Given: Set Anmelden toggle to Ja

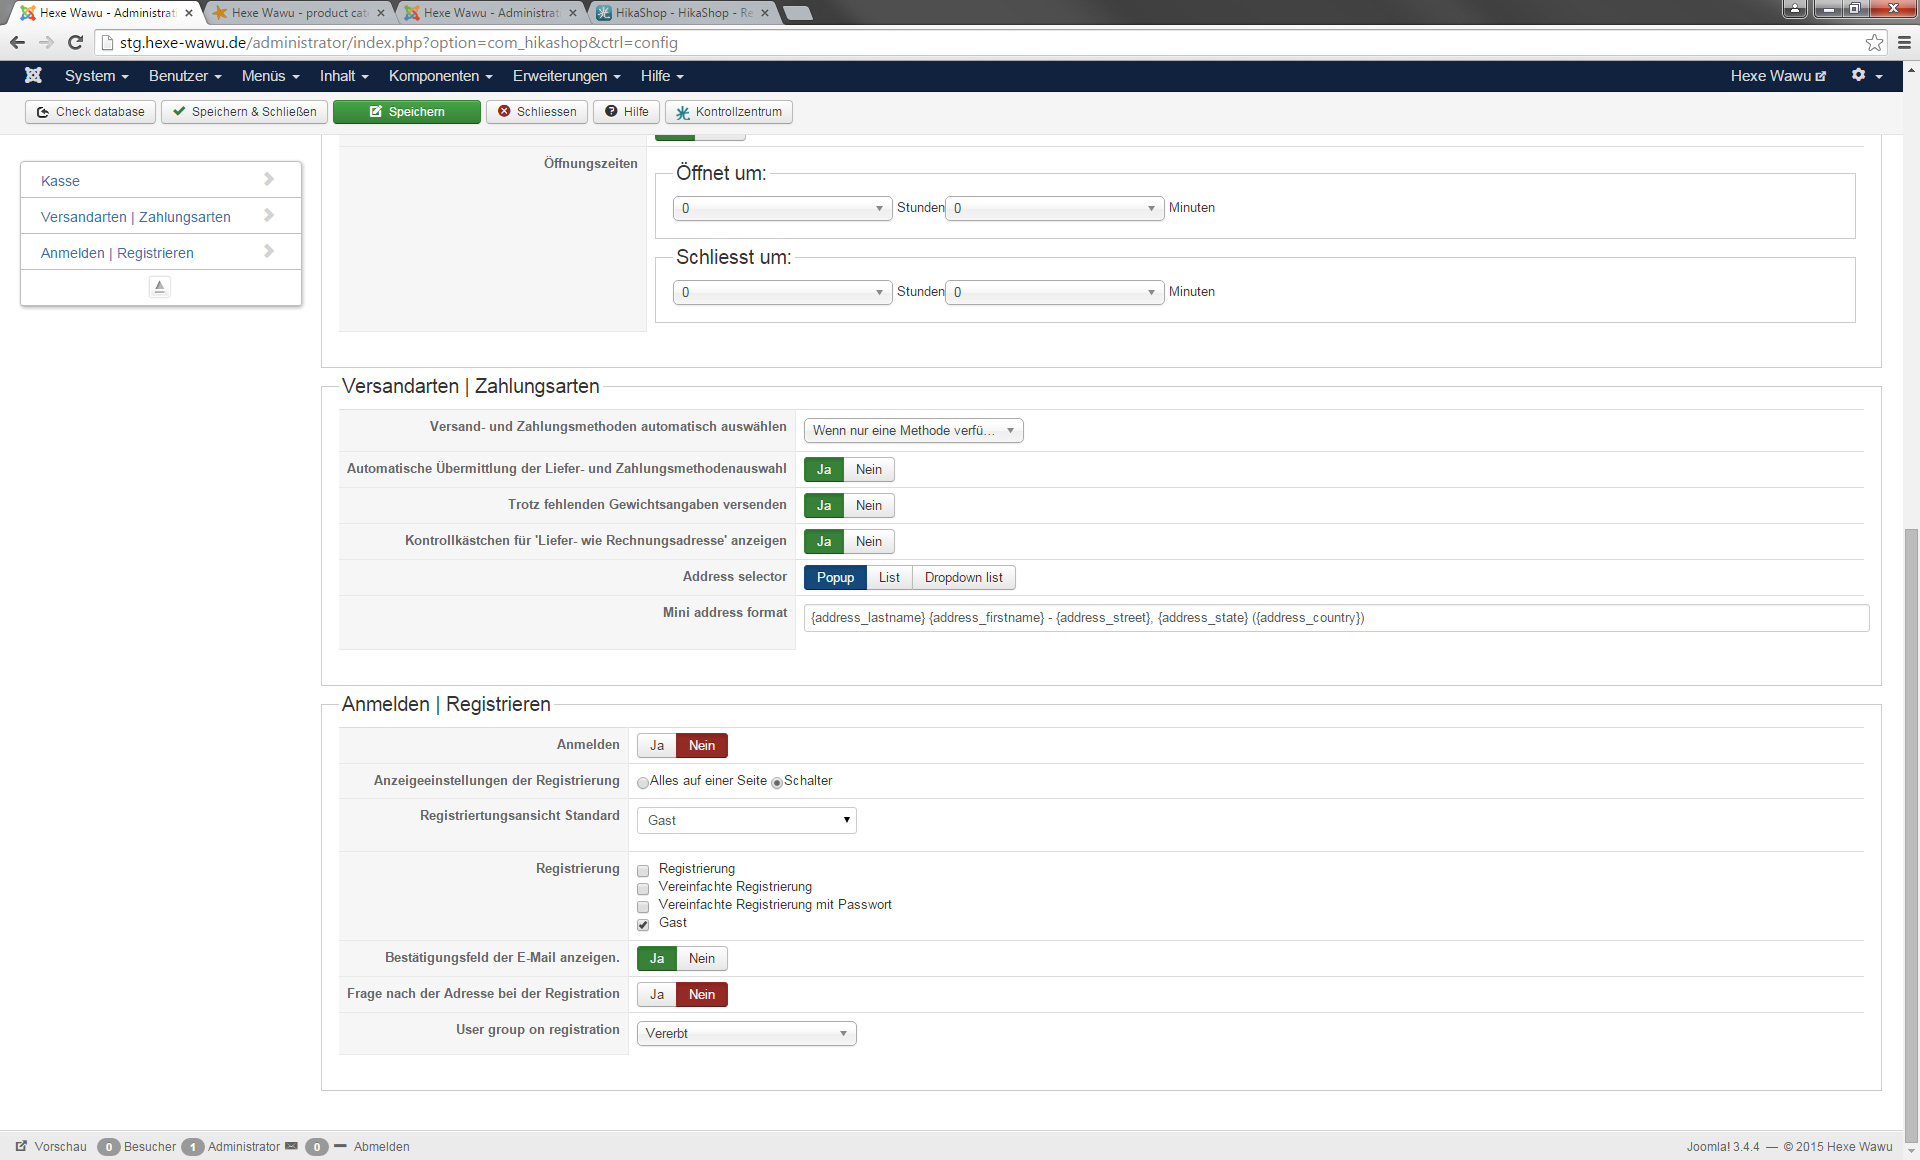Looking at the screenshot, I should [656, 746].
